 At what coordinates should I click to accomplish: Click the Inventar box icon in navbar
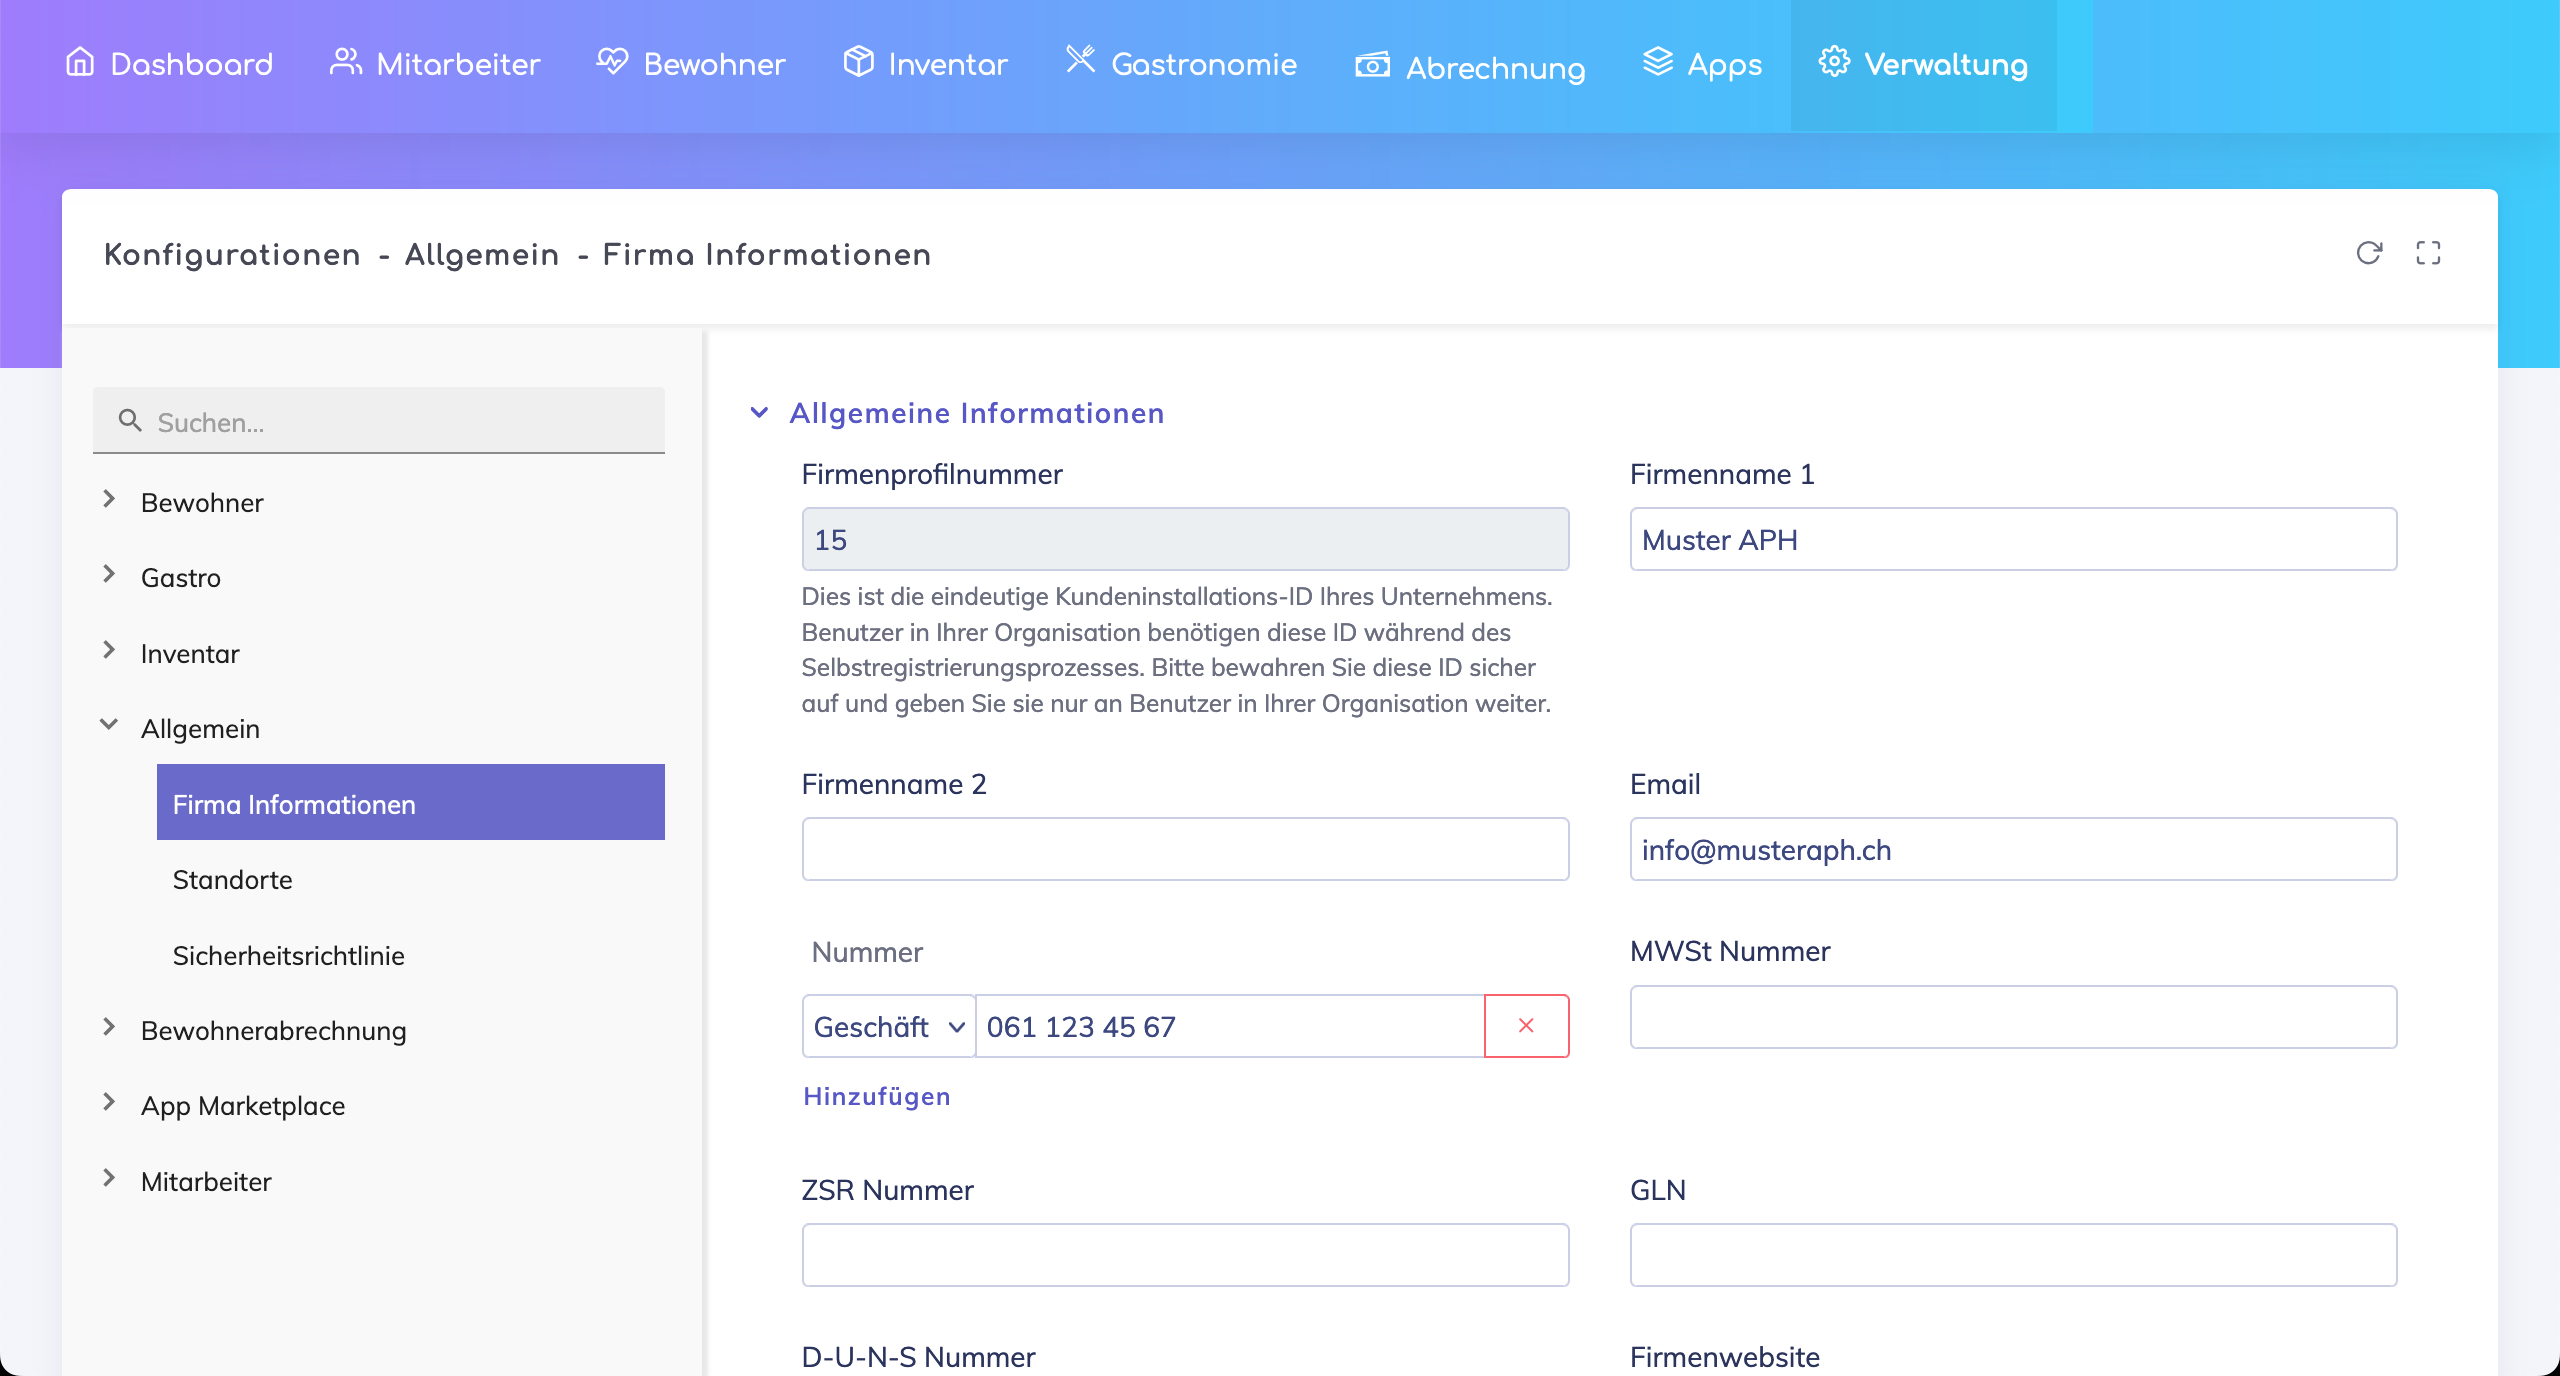[858, 62]
